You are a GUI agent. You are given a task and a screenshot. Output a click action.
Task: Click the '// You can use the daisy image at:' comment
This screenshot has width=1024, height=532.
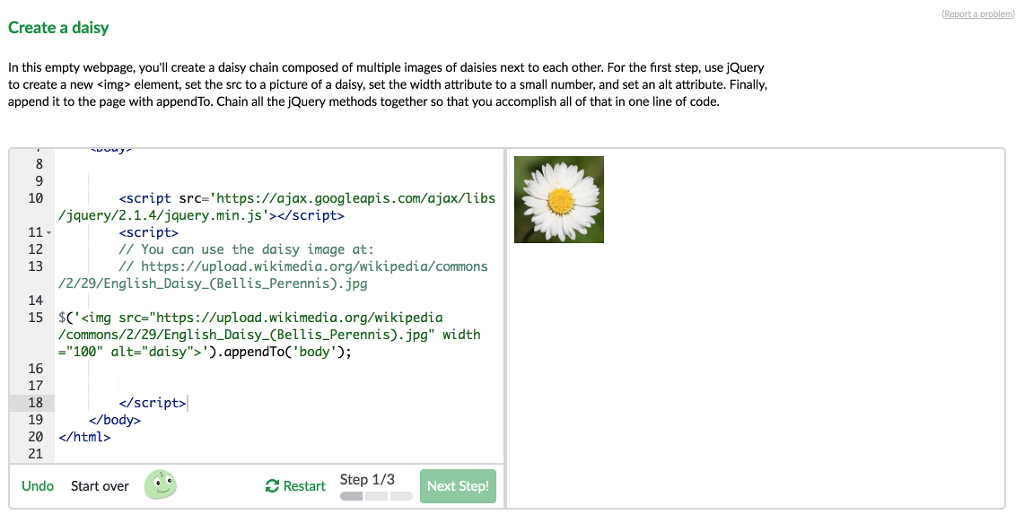click(x=246, y=249)
